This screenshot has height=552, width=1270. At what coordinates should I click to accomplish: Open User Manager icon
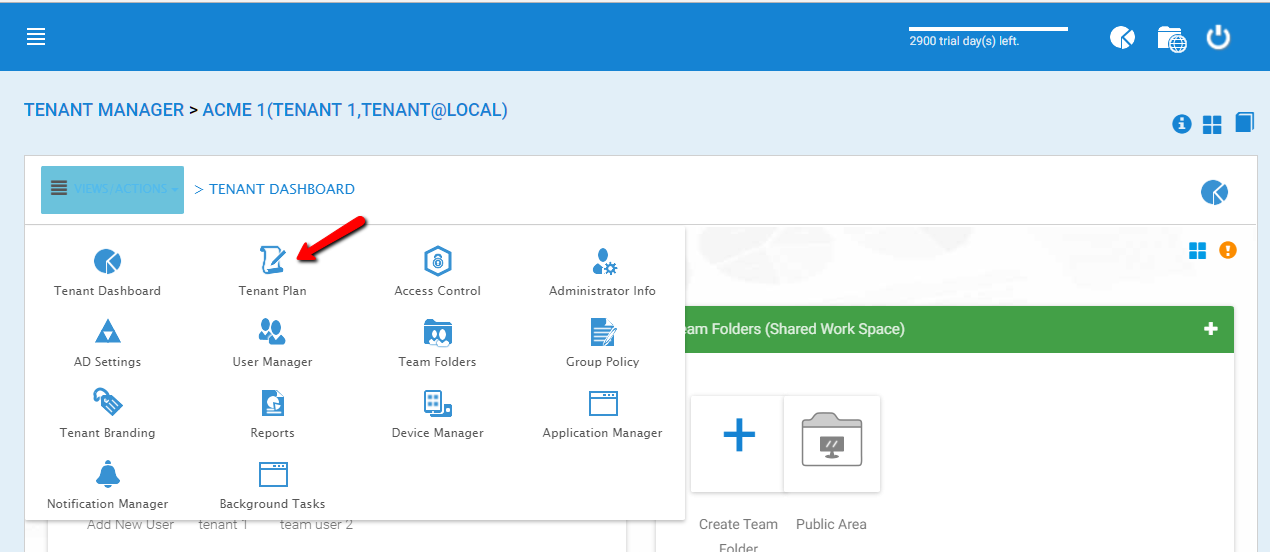(x=272, y=332)
